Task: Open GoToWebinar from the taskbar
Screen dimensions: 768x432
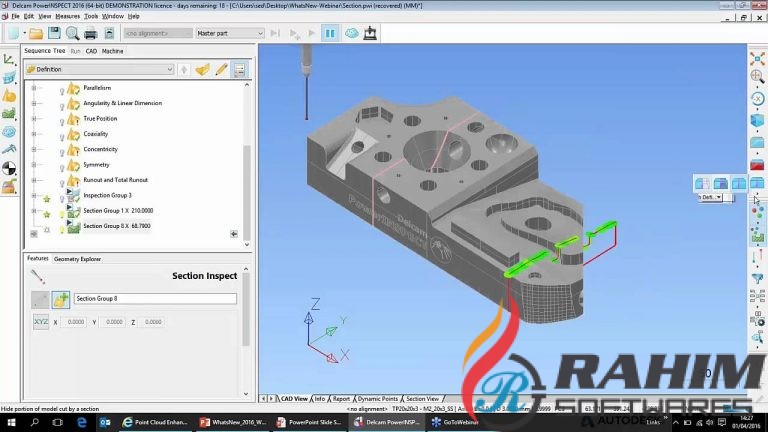Action: tap(455, 422)
